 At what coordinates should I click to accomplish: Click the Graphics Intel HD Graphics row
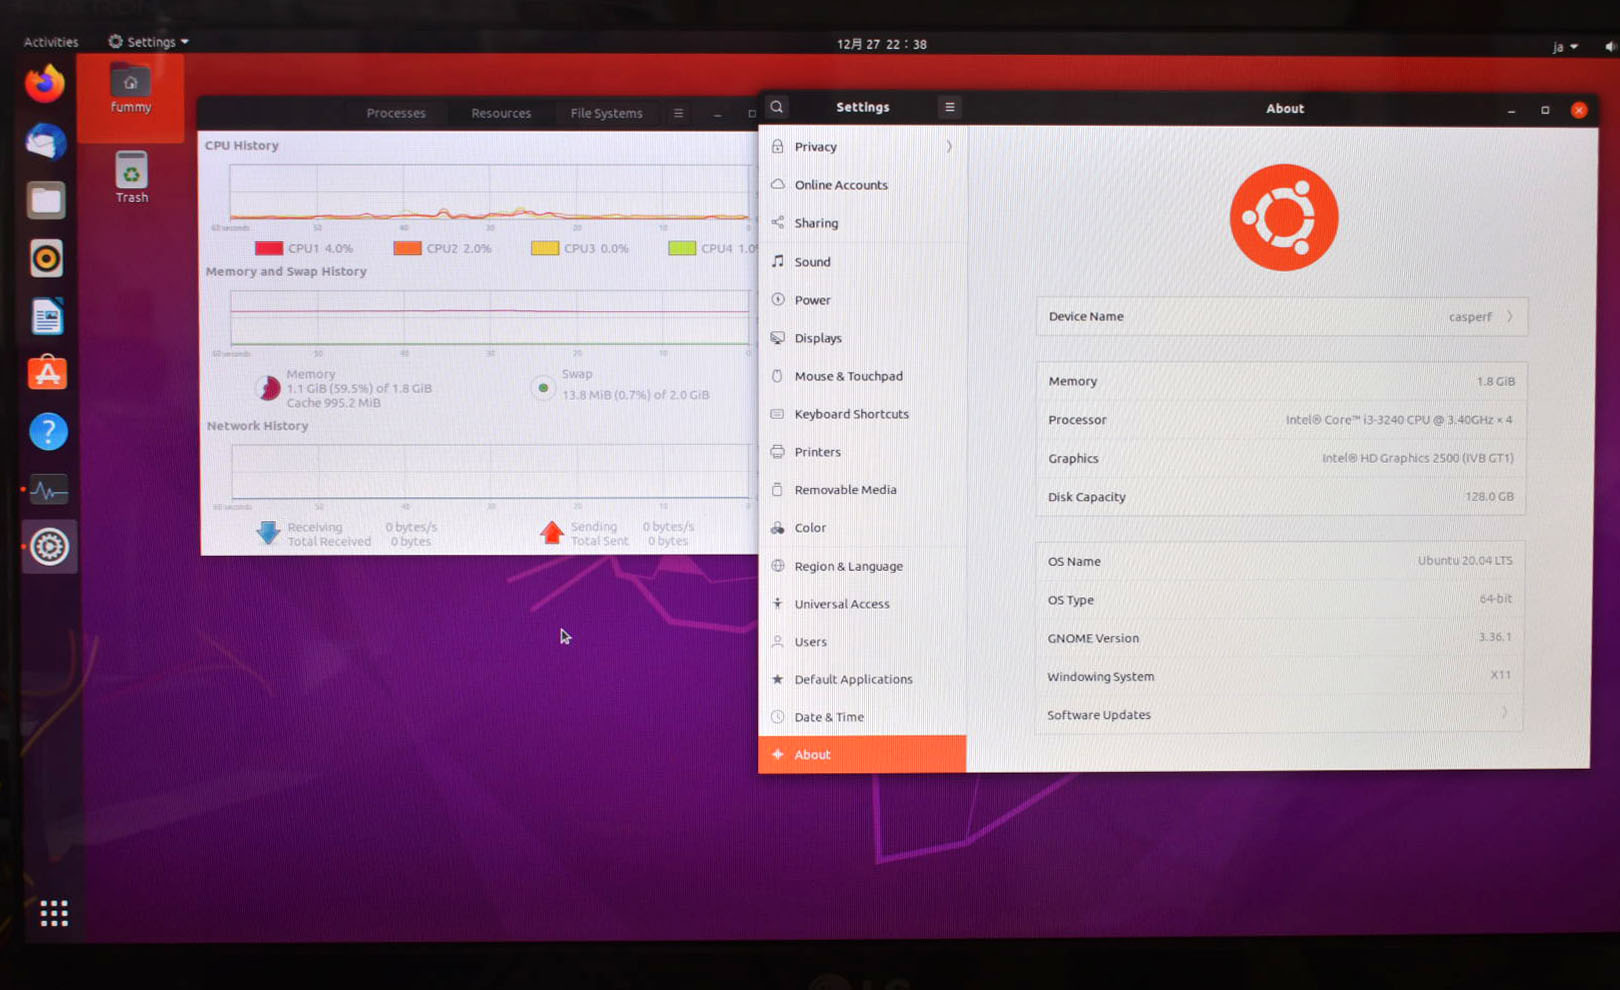1281,458
